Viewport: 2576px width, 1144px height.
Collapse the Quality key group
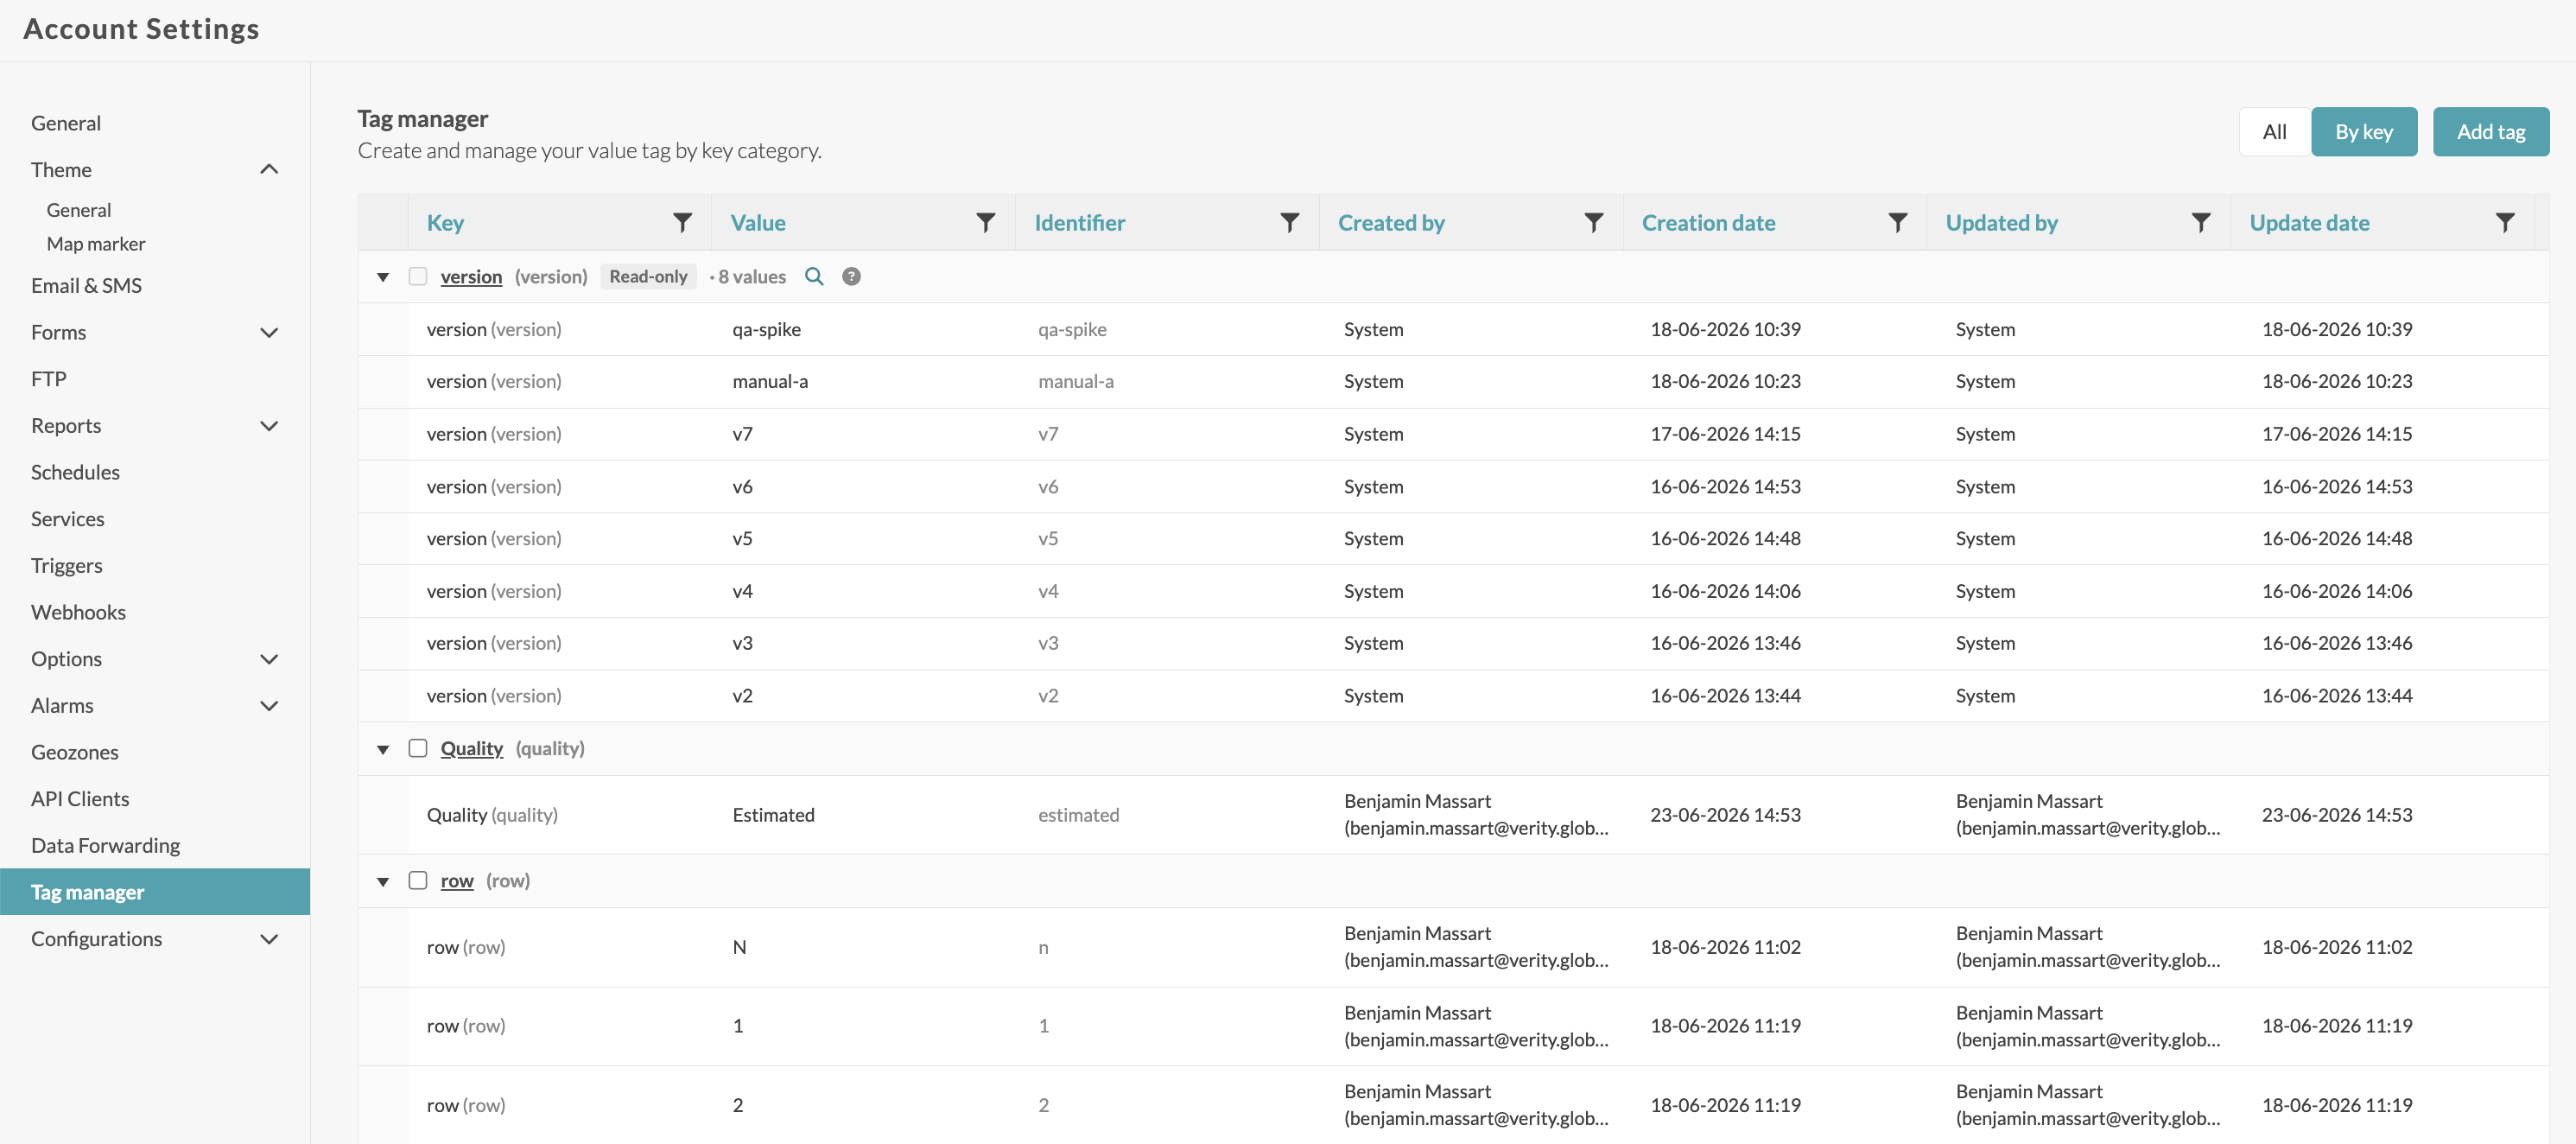coord(383,750)
